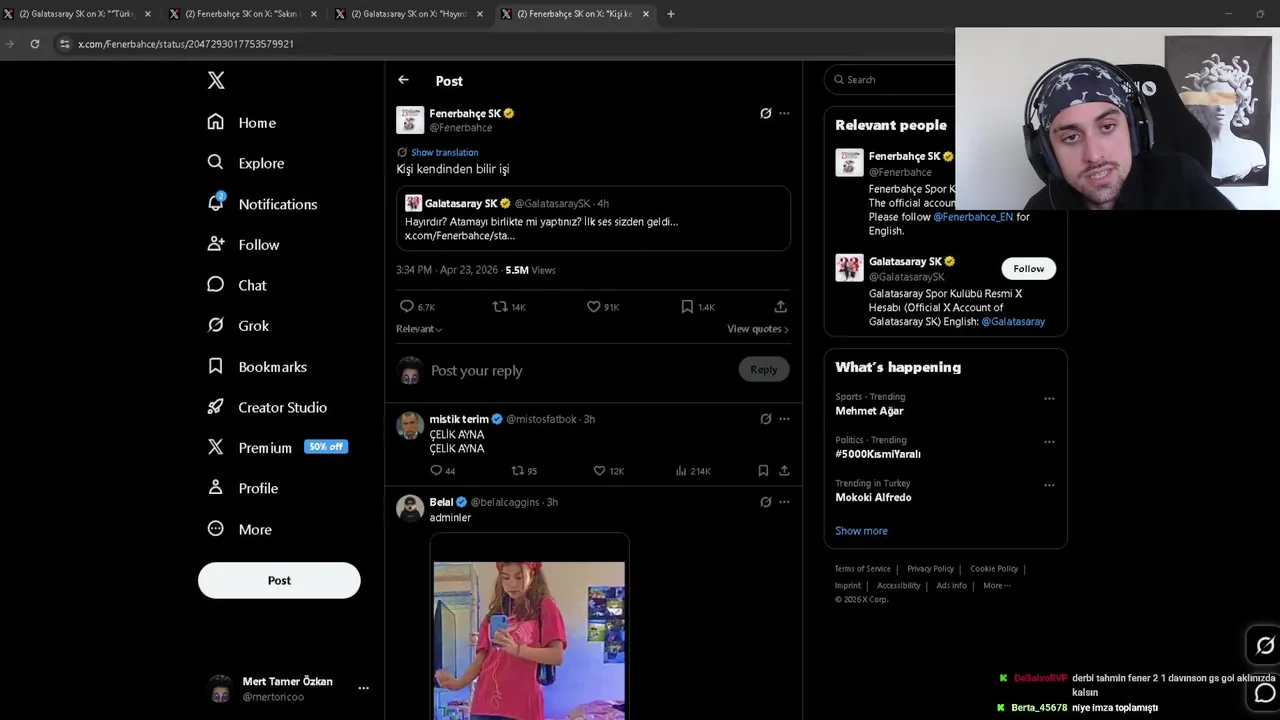Open more options on Belal reply

(784, 502)
